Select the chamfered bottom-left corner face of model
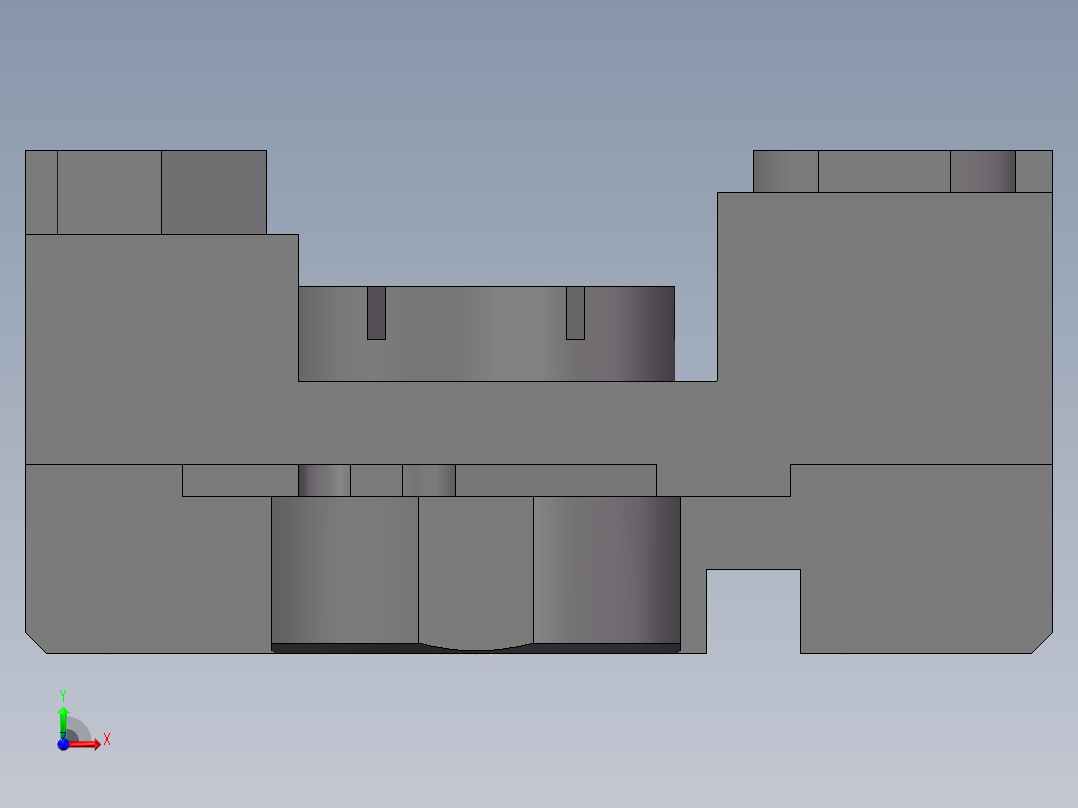Screen dimensions: 1078x808 35,644
